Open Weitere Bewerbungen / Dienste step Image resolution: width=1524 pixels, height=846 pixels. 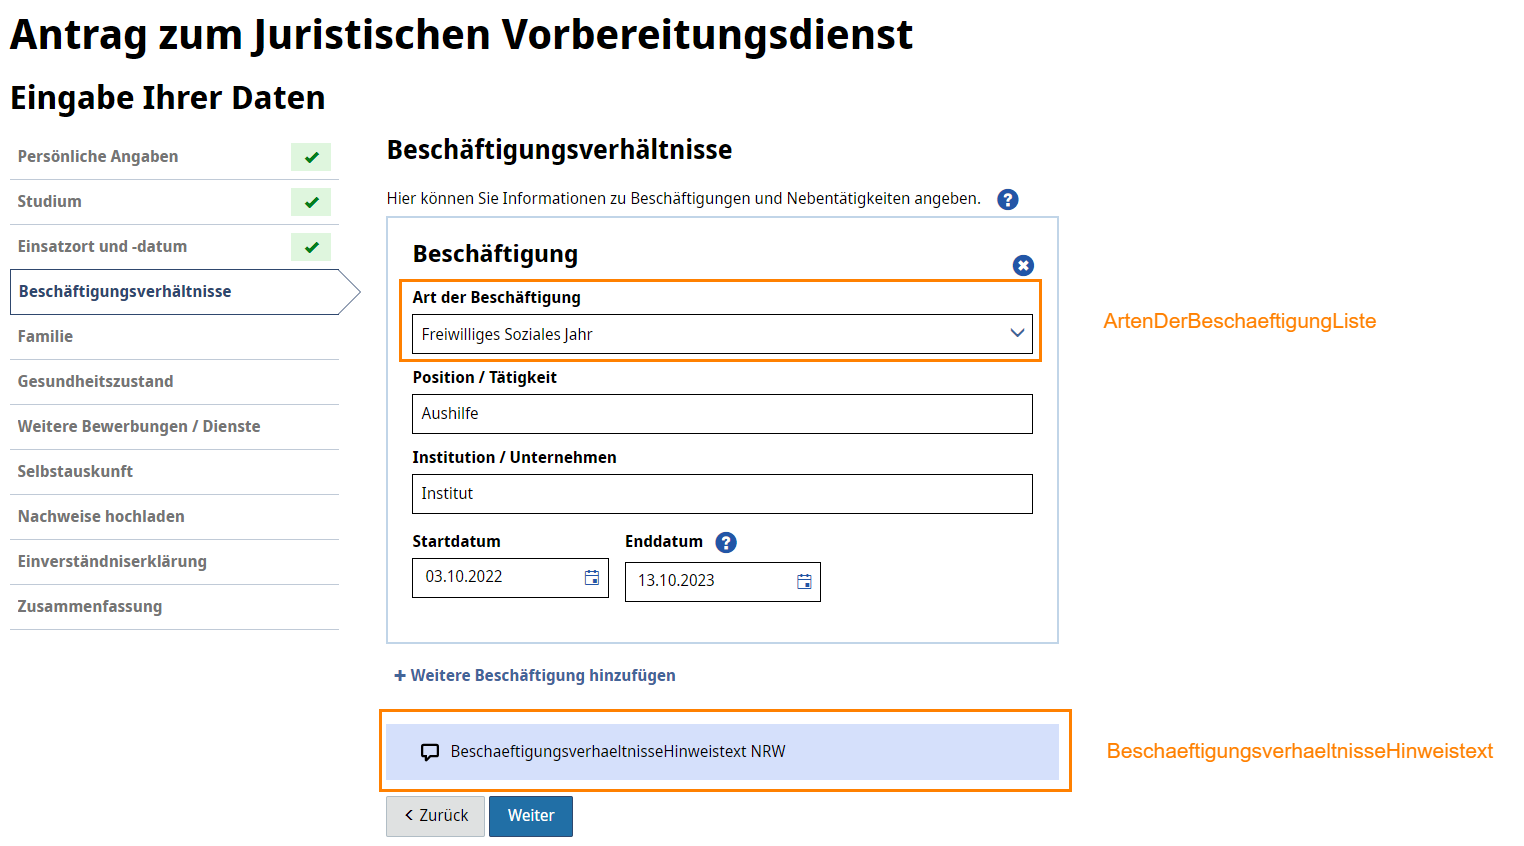click(x=174, y=427)
